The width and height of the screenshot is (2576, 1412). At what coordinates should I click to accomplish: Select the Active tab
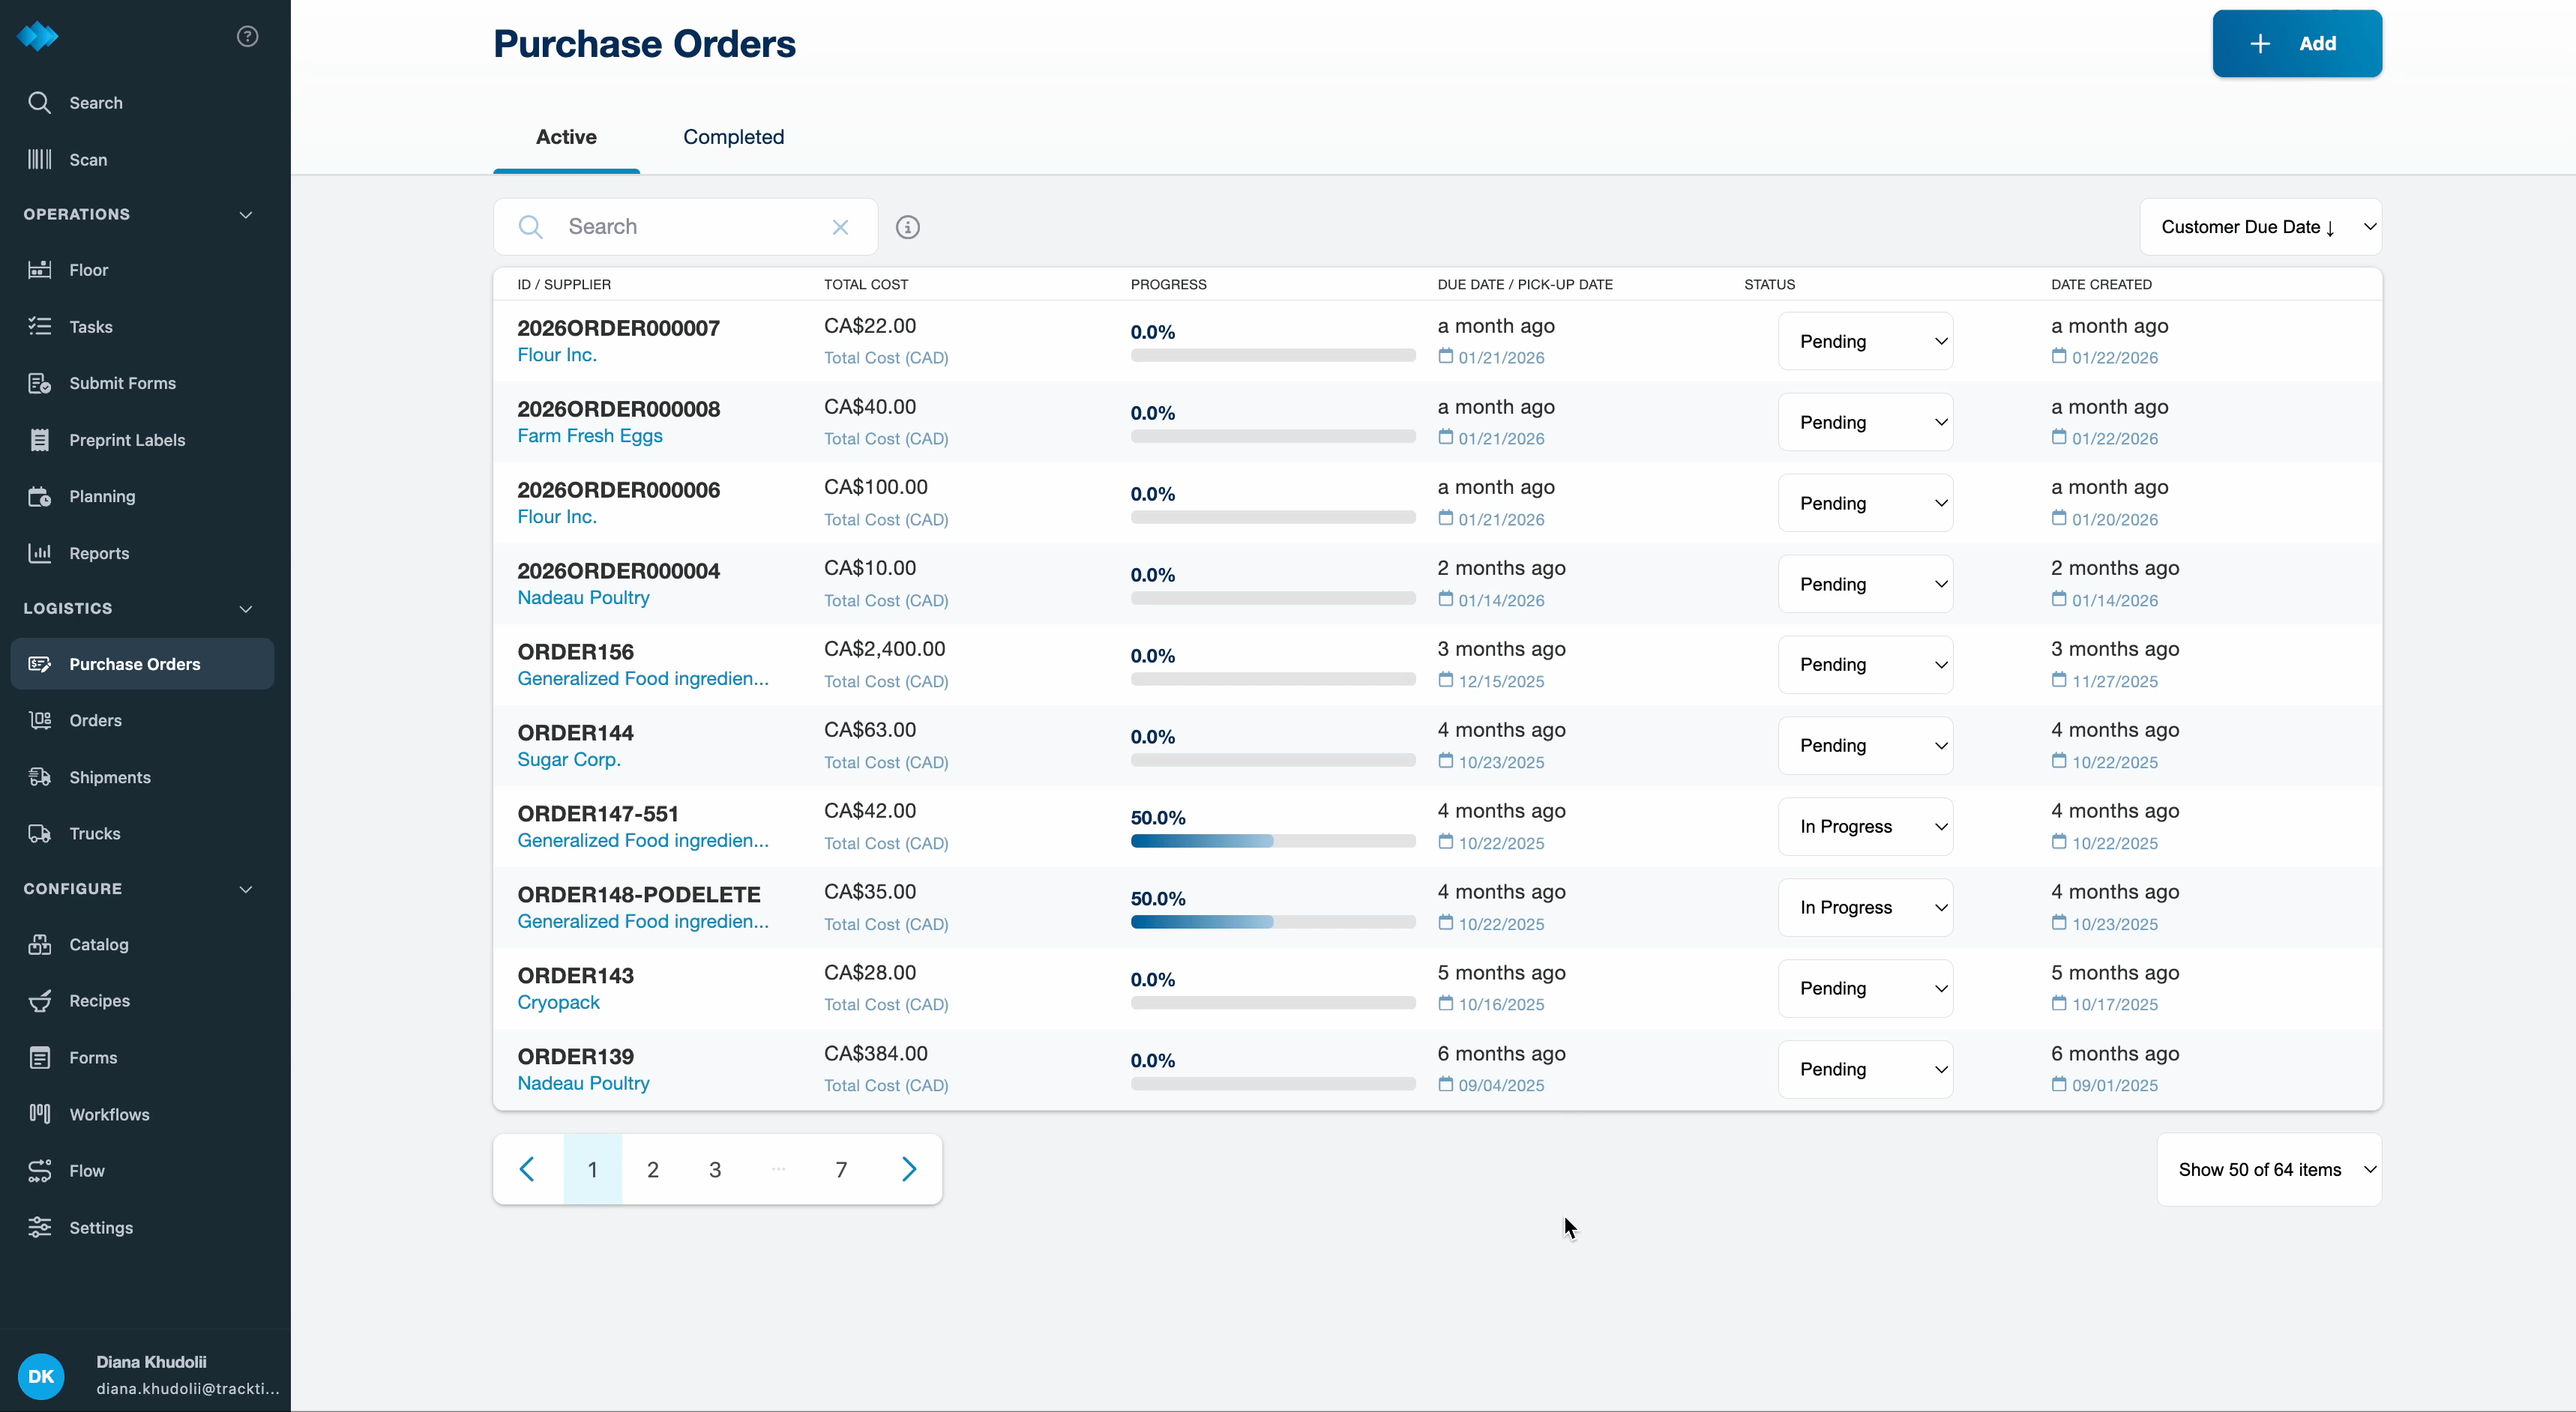coord(566,137)
